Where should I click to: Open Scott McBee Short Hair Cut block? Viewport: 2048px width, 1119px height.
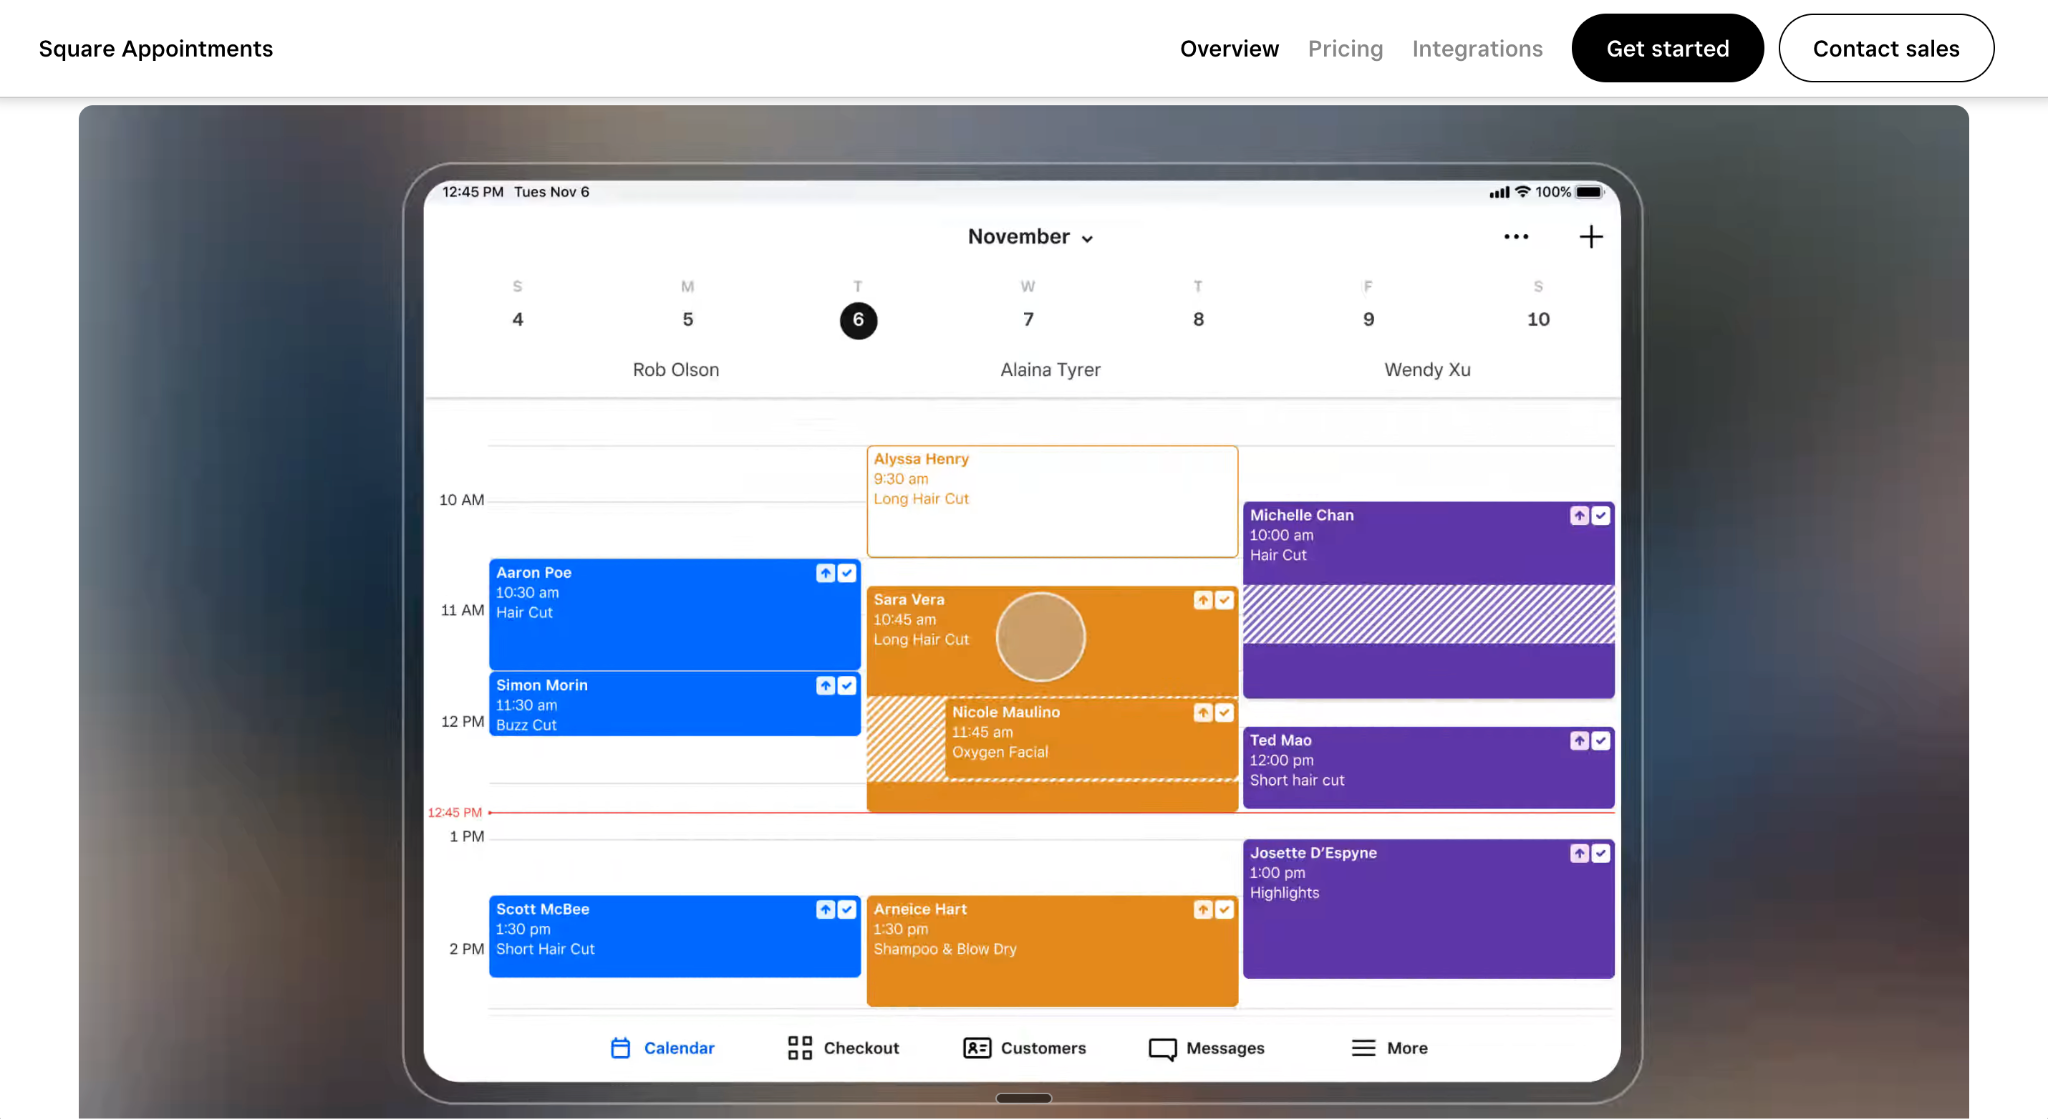(675, 936)
